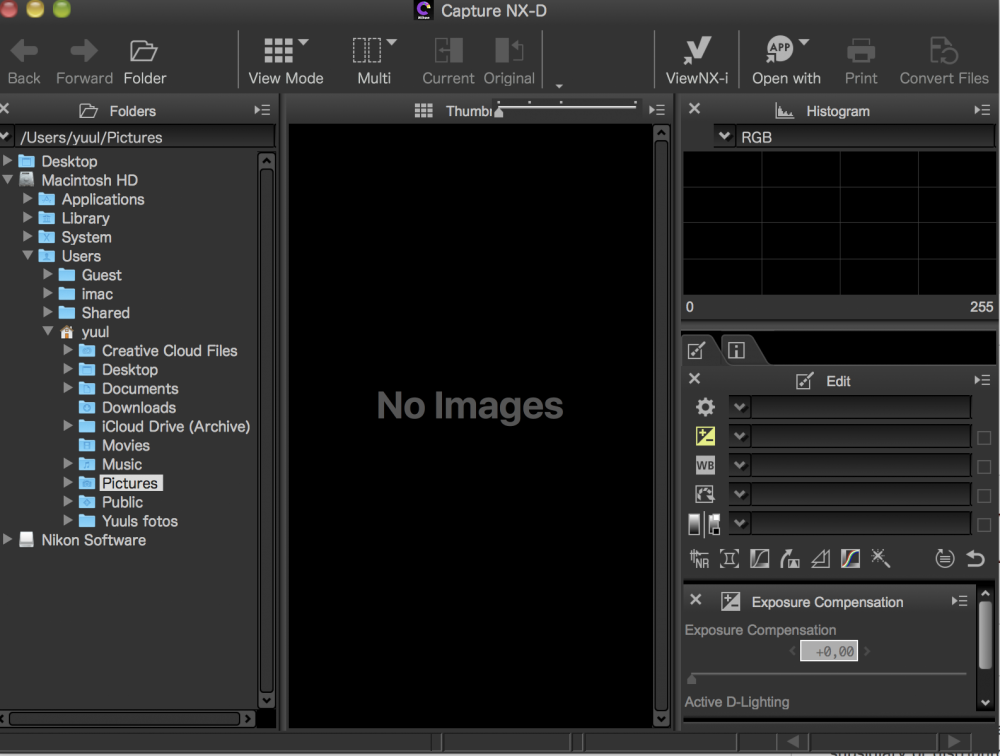
Task: Click the +0,00 exposure value field
Action: pos(829,651)
